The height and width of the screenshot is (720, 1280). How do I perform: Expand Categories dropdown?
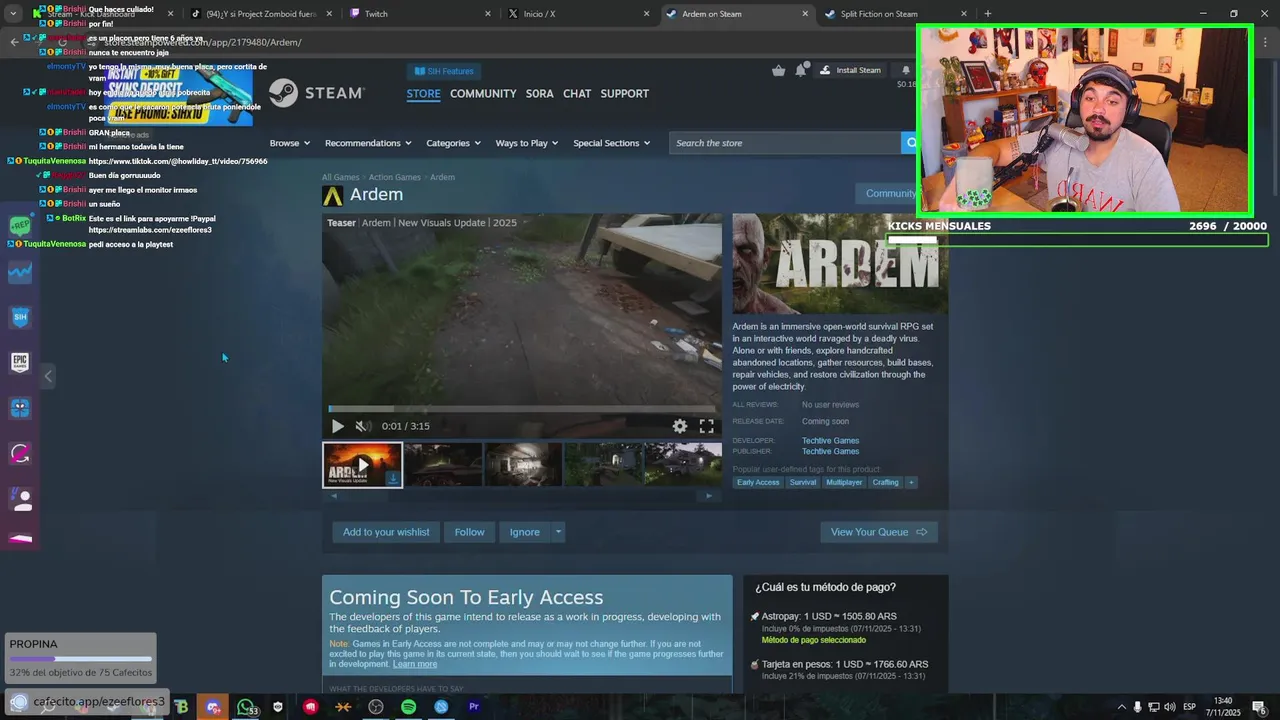click(453, 143)
